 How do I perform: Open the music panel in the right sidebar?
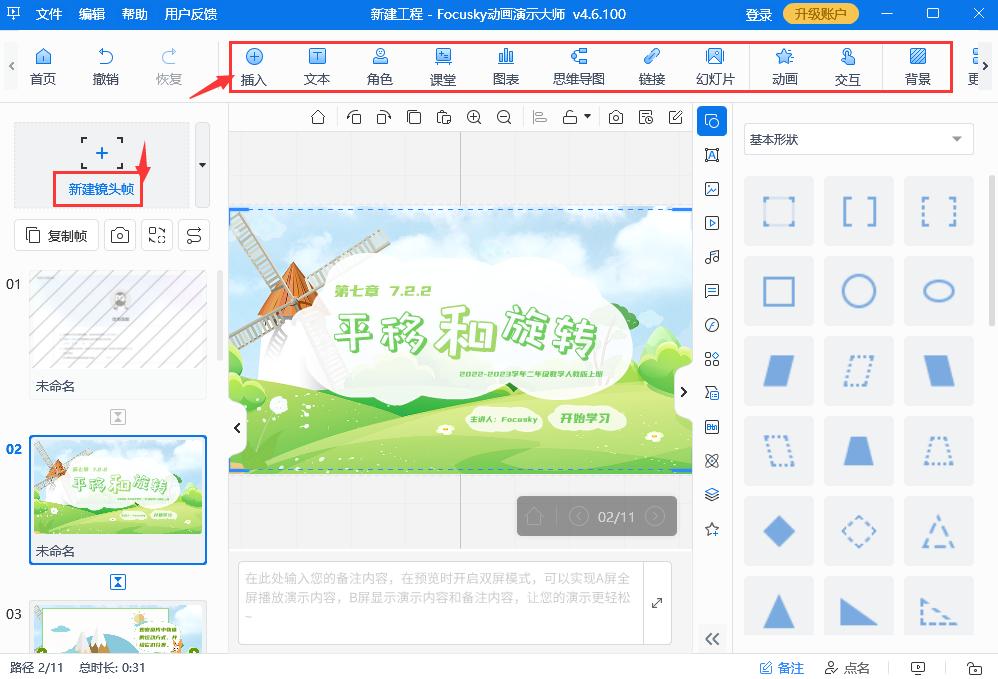click(712, 257)
